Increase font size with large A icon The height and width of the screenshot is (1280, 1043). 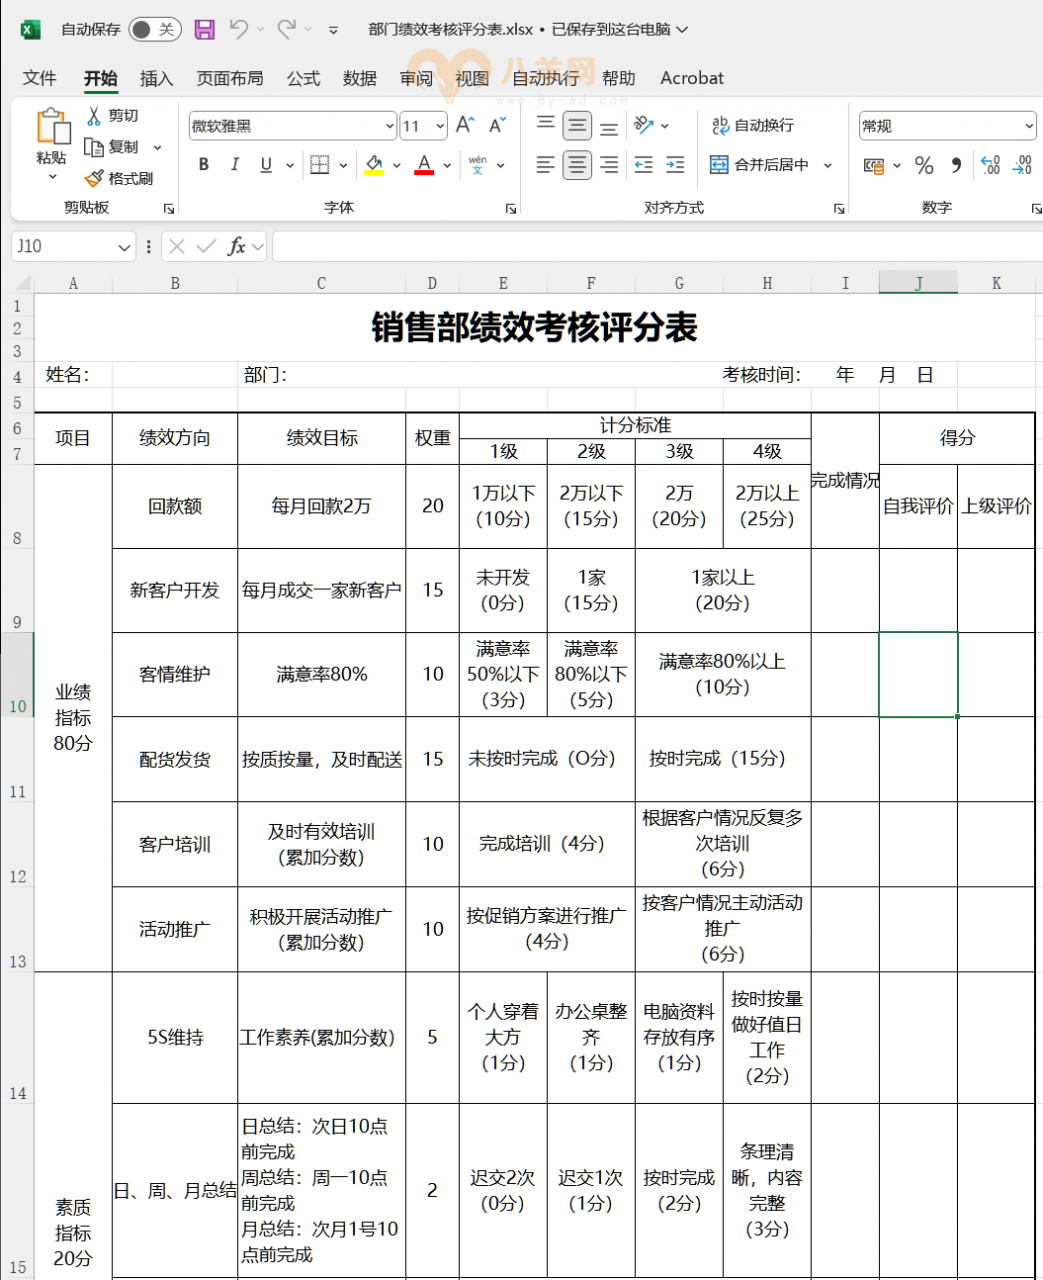pyautogui.click(x=465, y=125)
